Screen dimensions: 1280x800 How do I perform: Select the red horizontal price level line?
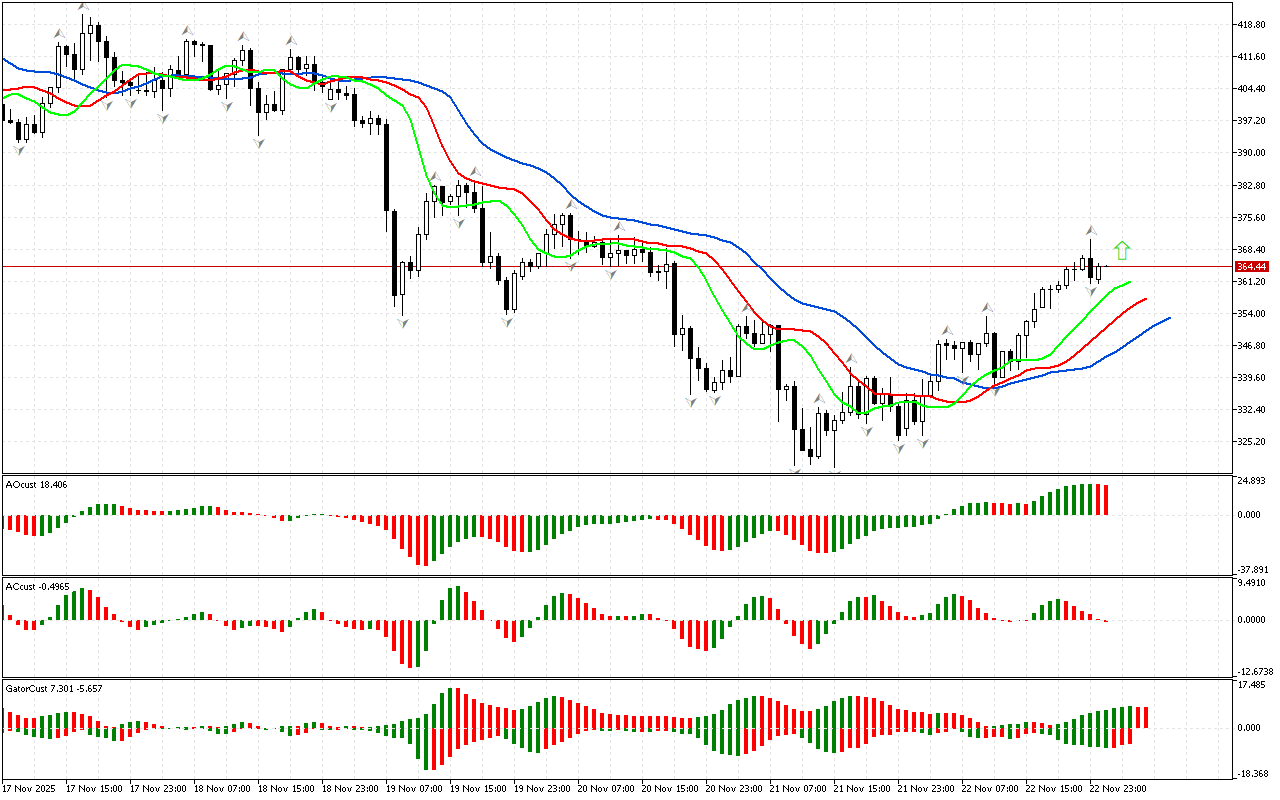pyautogui.click(x=600, y=267)
